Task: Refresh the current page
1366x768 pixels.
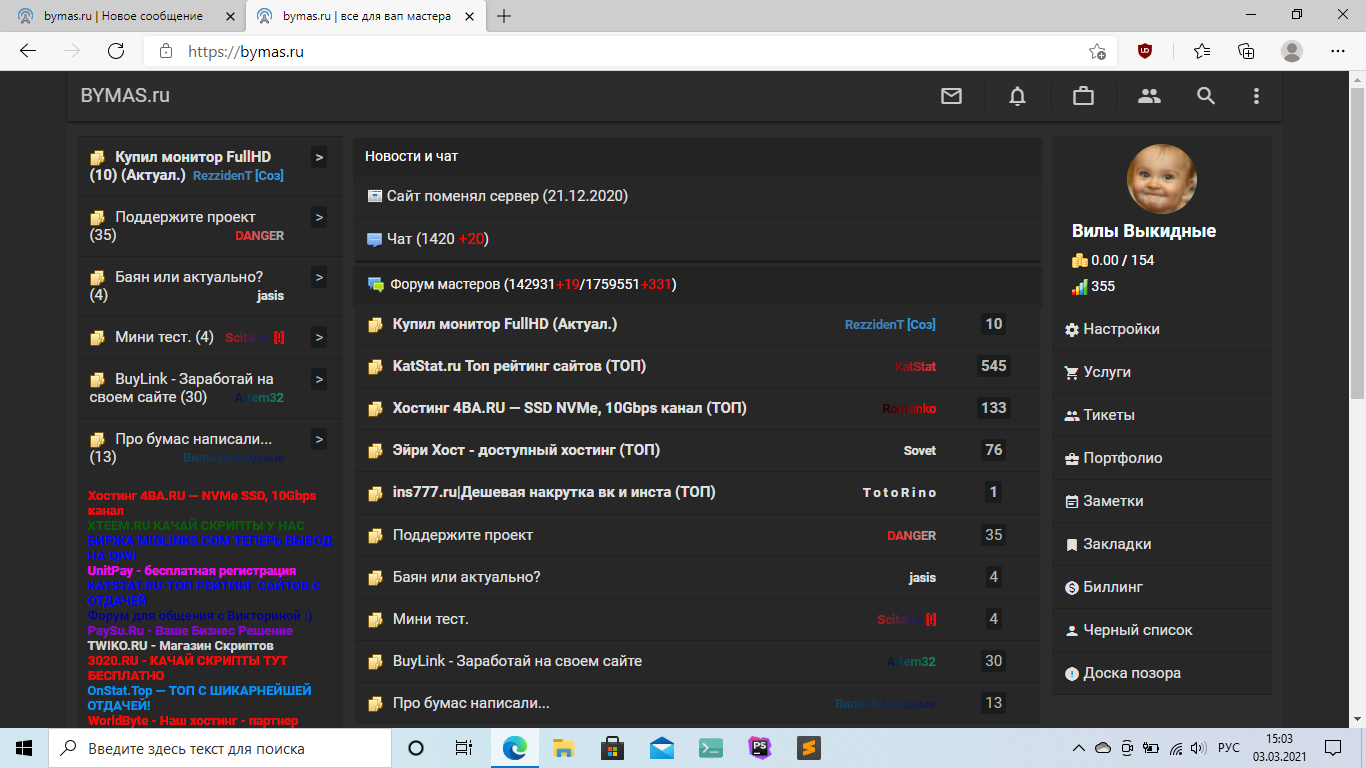Action: (x=116, y=51)
